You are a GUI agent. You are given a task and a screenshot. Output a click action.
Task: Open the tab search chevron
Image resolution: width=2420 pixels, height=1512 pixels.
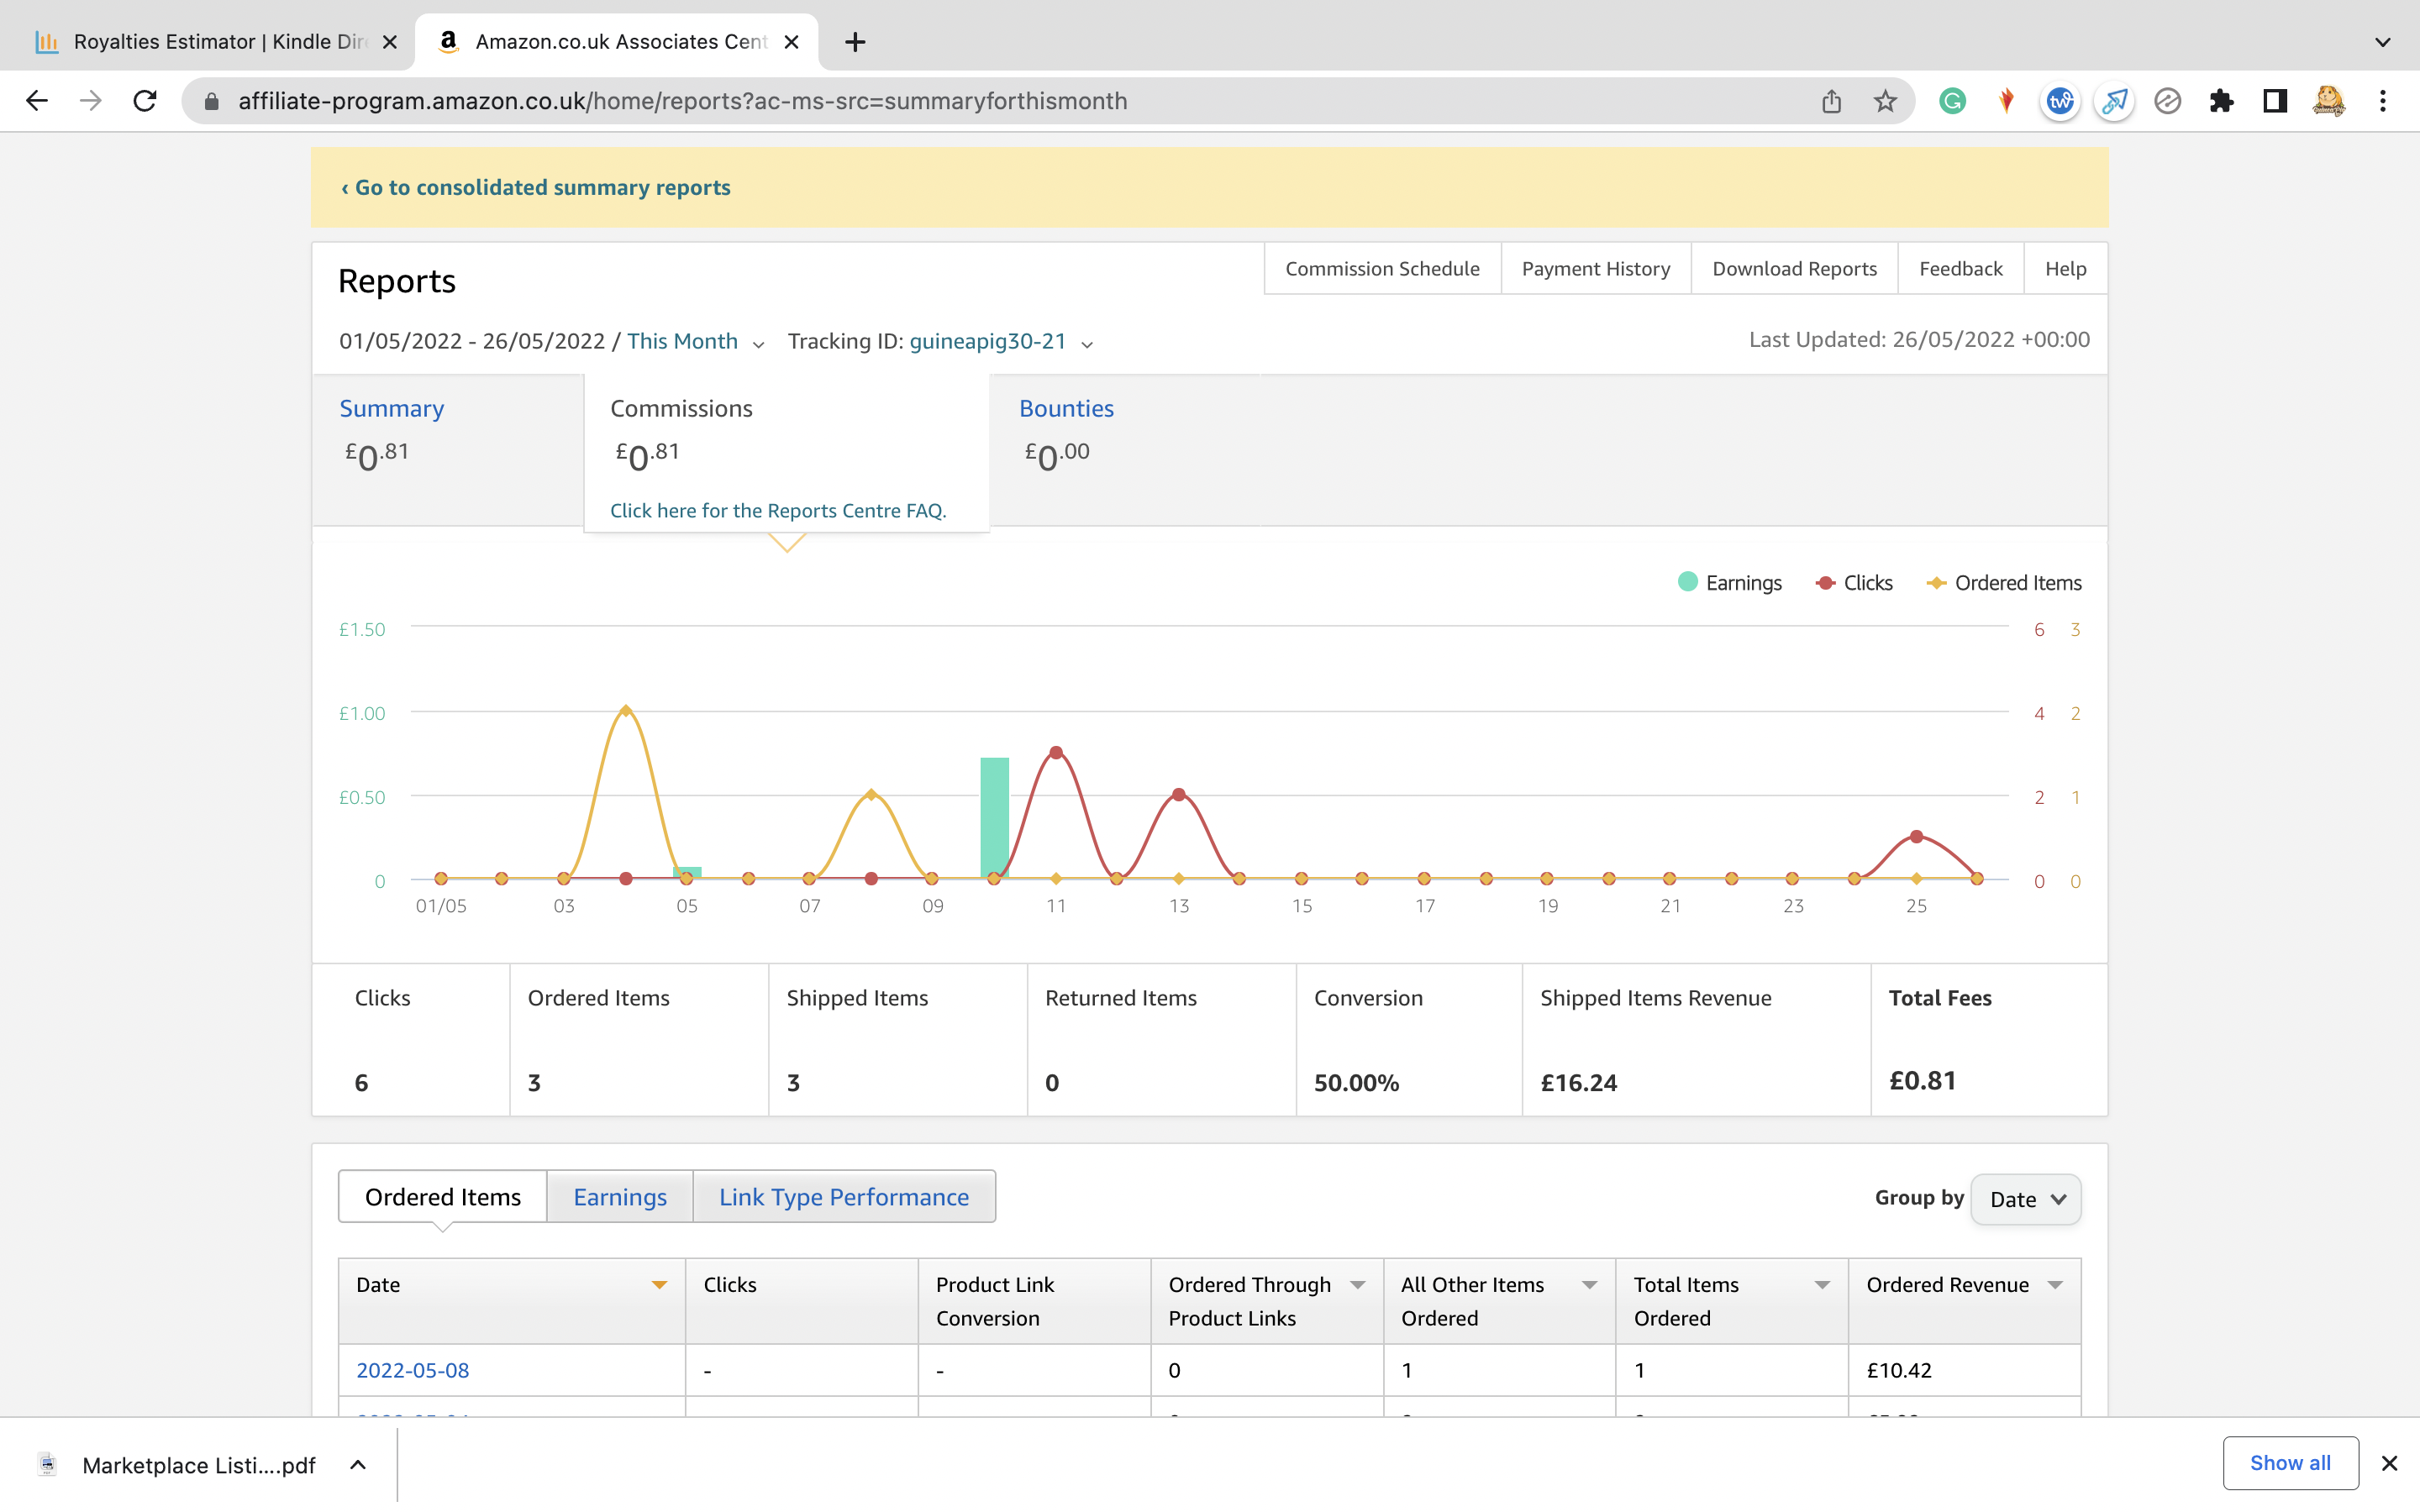point(2383,42)
